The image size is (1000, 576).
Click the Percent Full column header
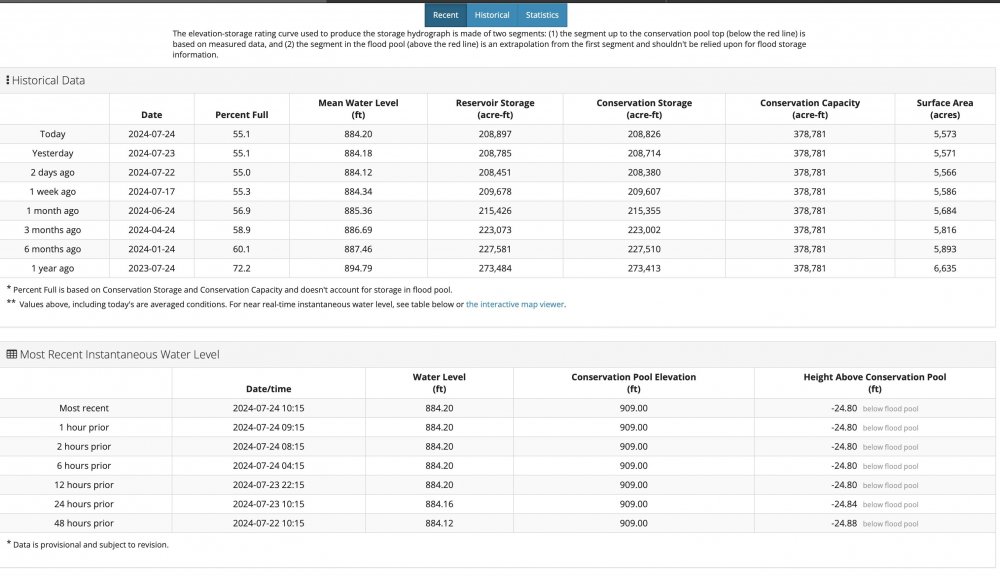[x=241, y=115]
